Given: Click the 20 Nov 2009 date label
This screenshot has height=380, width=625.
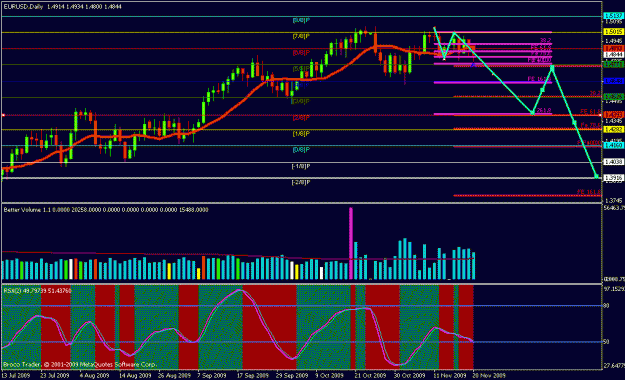Looking at the screenshot, I should click(x=489, y=376).
